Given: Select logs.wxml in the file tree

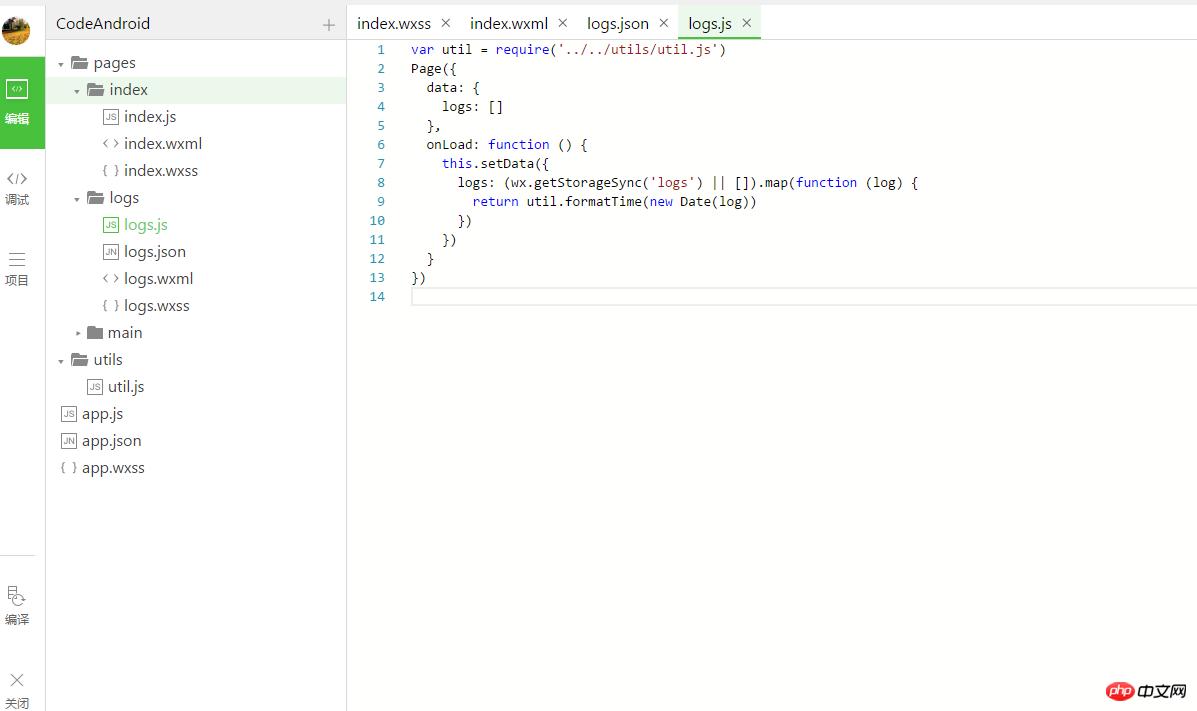Looking at the screenshot, I should click(x=158, y=279).
